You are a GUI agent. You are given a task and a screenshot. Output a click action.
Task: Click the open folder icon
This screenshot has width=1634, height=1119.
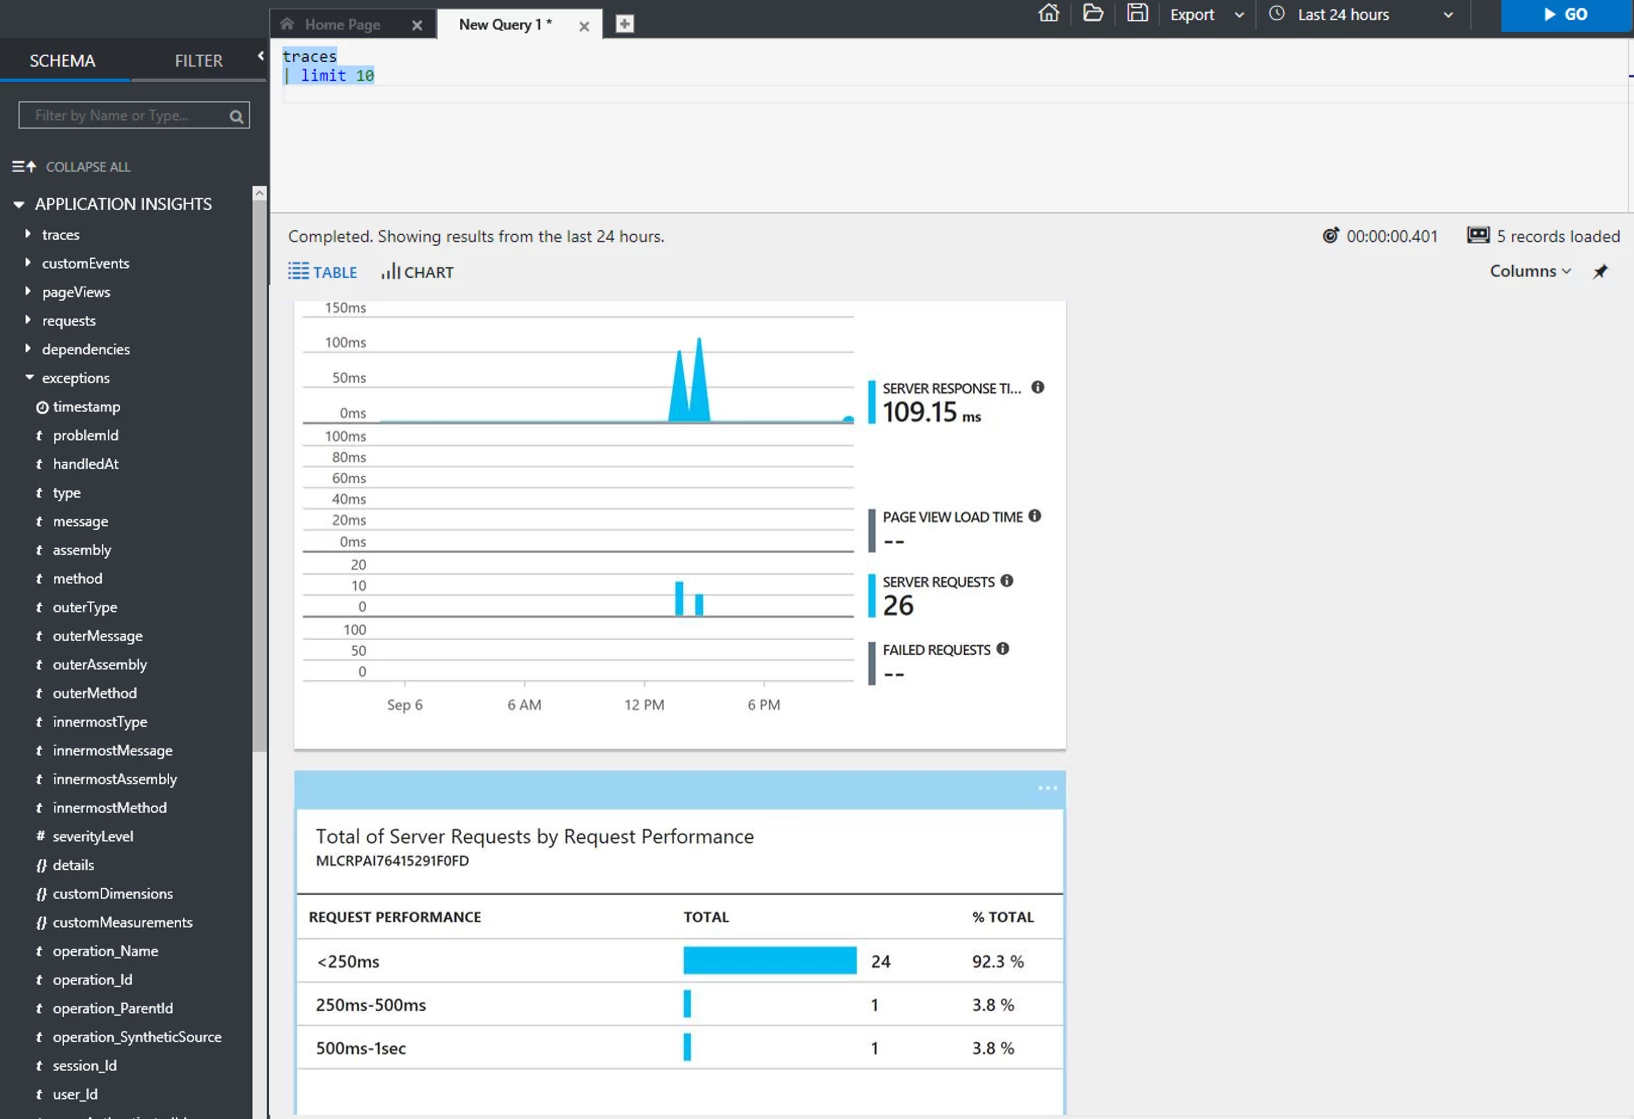click(1093, 14)
